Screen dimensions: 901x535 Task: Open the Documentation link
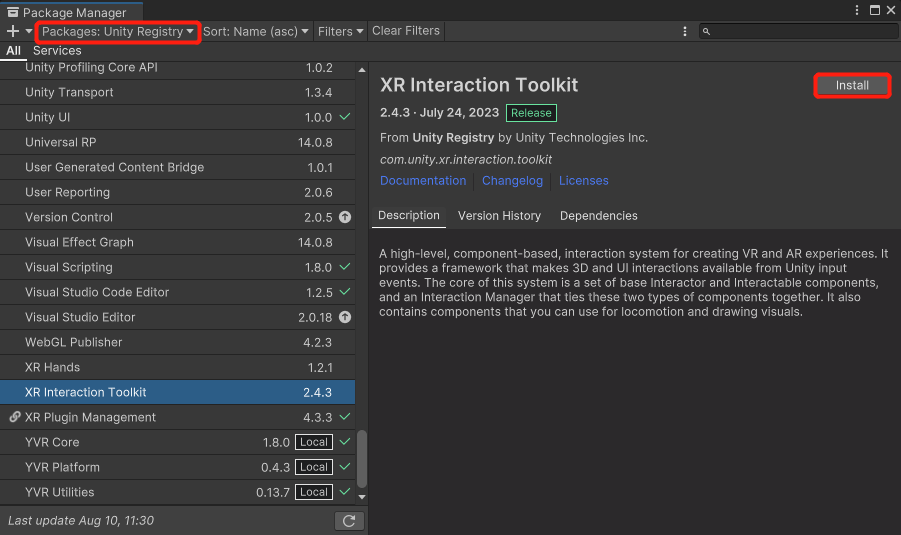tap(423, 180)
